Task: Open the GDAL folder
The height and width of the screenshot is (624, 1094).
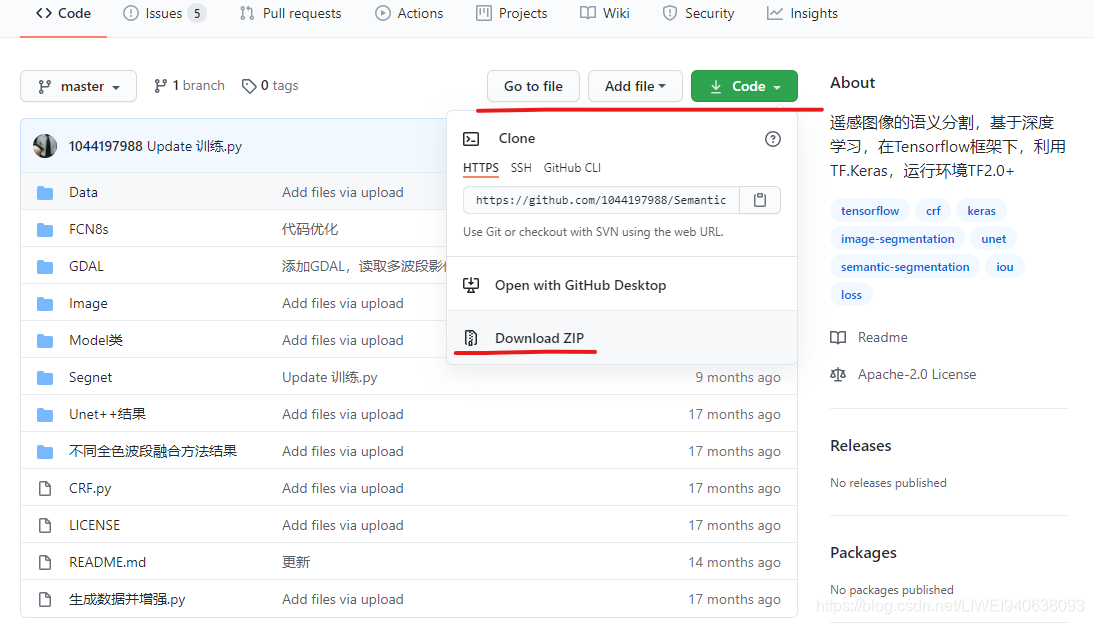Action: (86, 266)
